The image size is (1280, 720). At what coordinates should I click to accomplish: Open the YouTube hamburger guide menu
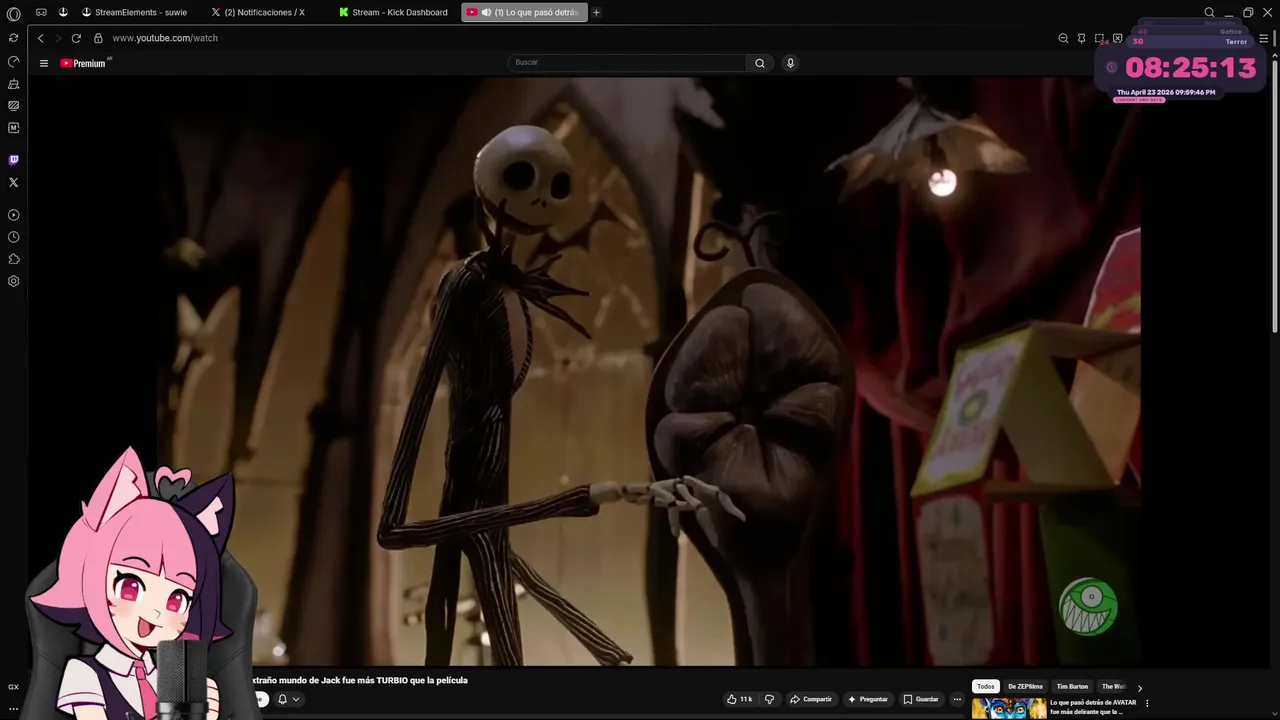(x=43, y=63)
